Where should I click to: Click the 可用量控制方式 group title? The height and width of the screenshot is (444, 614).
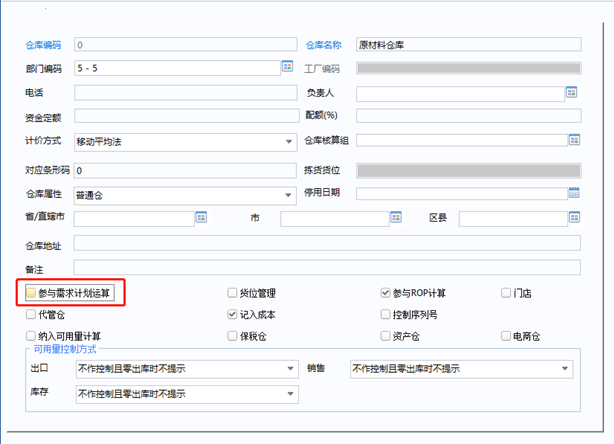[x=65, y=349]
